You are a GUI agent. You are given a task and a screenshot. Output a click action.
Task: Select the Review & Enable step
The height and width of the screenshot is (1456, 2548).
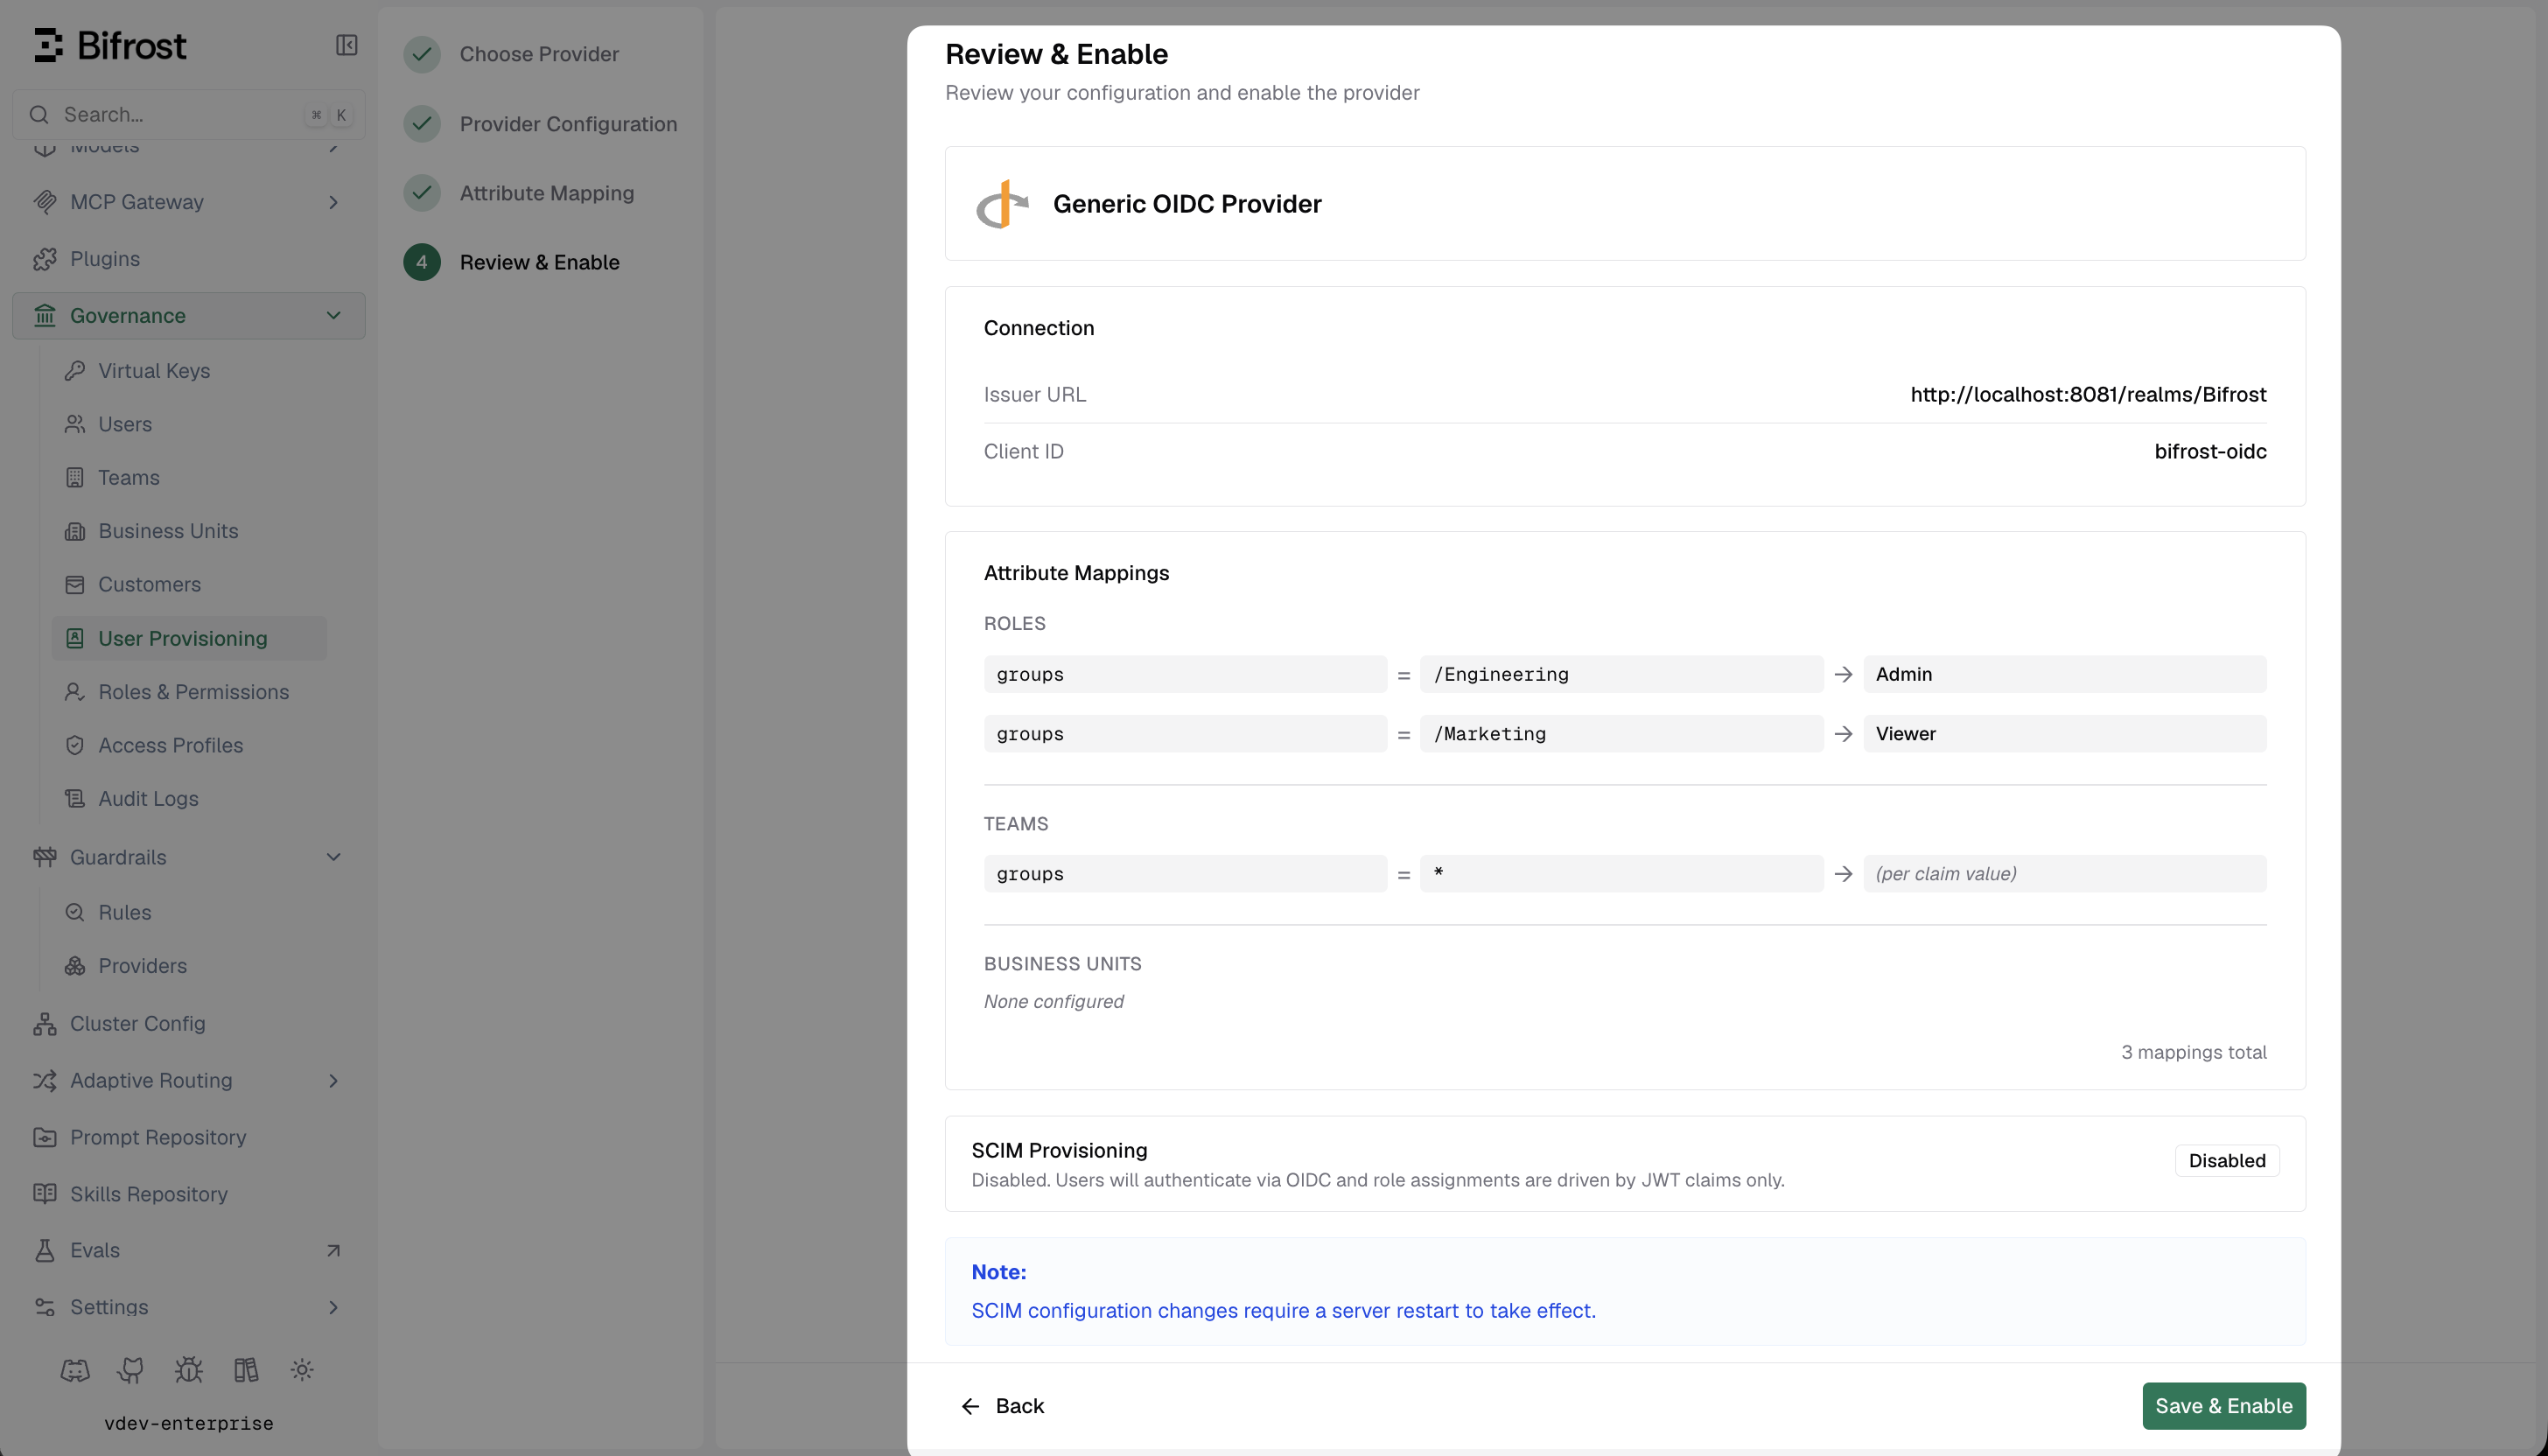click(x=512, y=262)
